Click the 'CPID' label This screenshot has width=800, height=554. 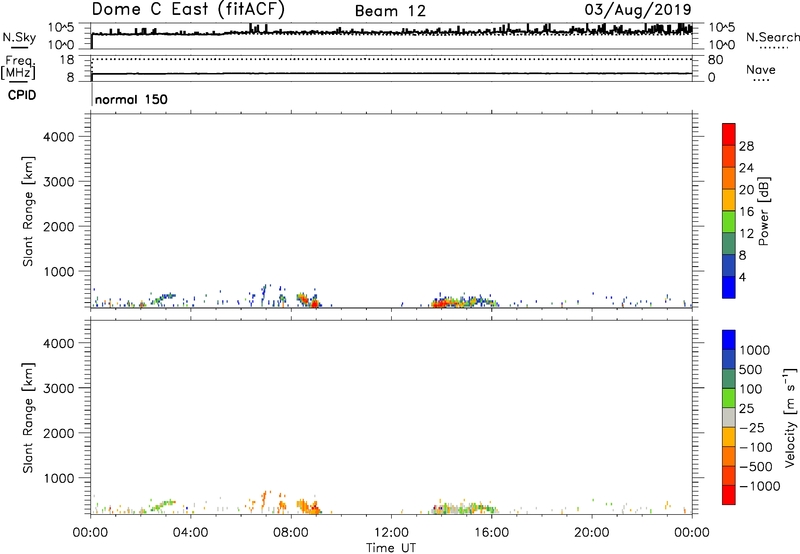pos(22,95)
